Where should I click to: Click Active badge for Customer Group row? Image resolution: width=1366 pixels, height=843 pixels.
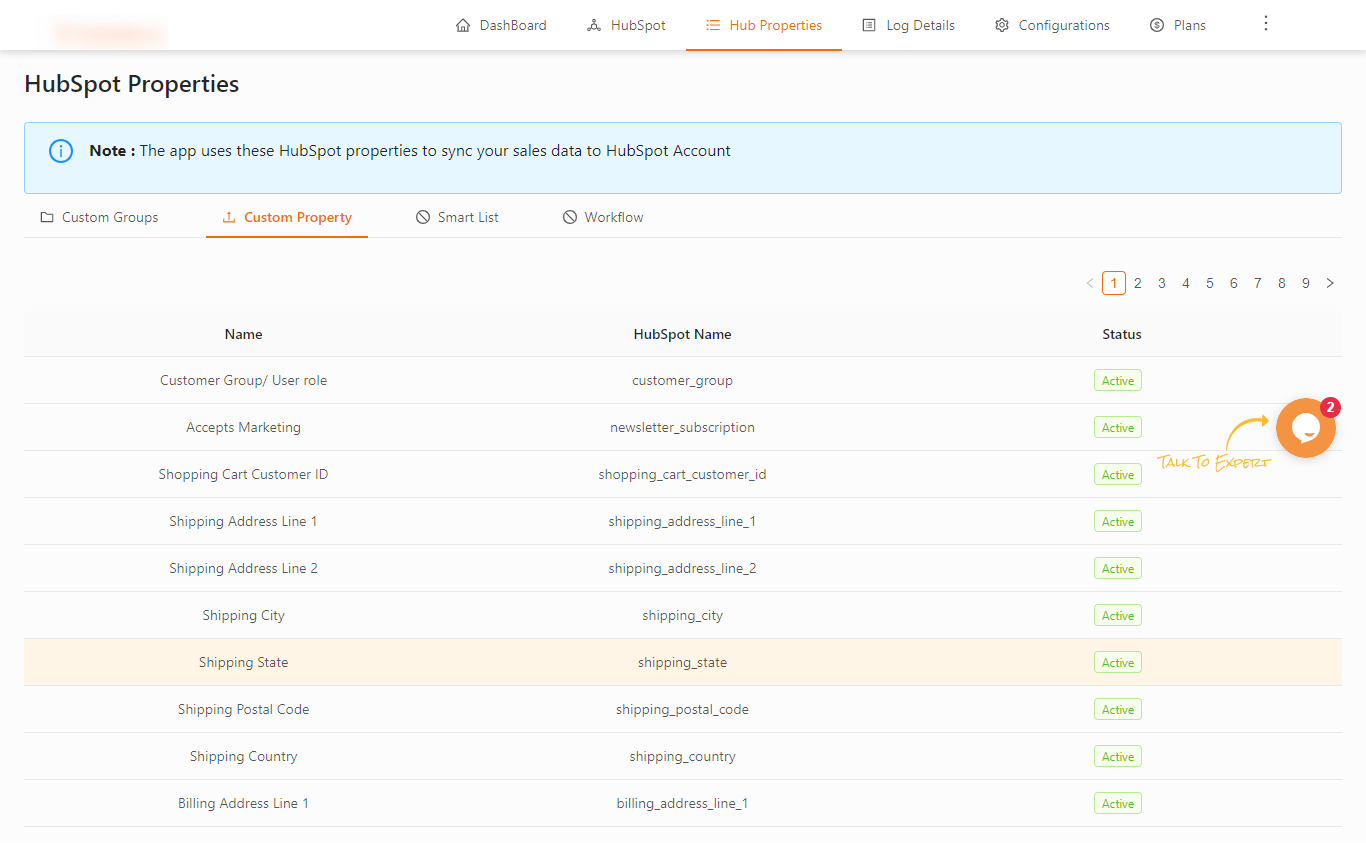tap(1118, 380)
